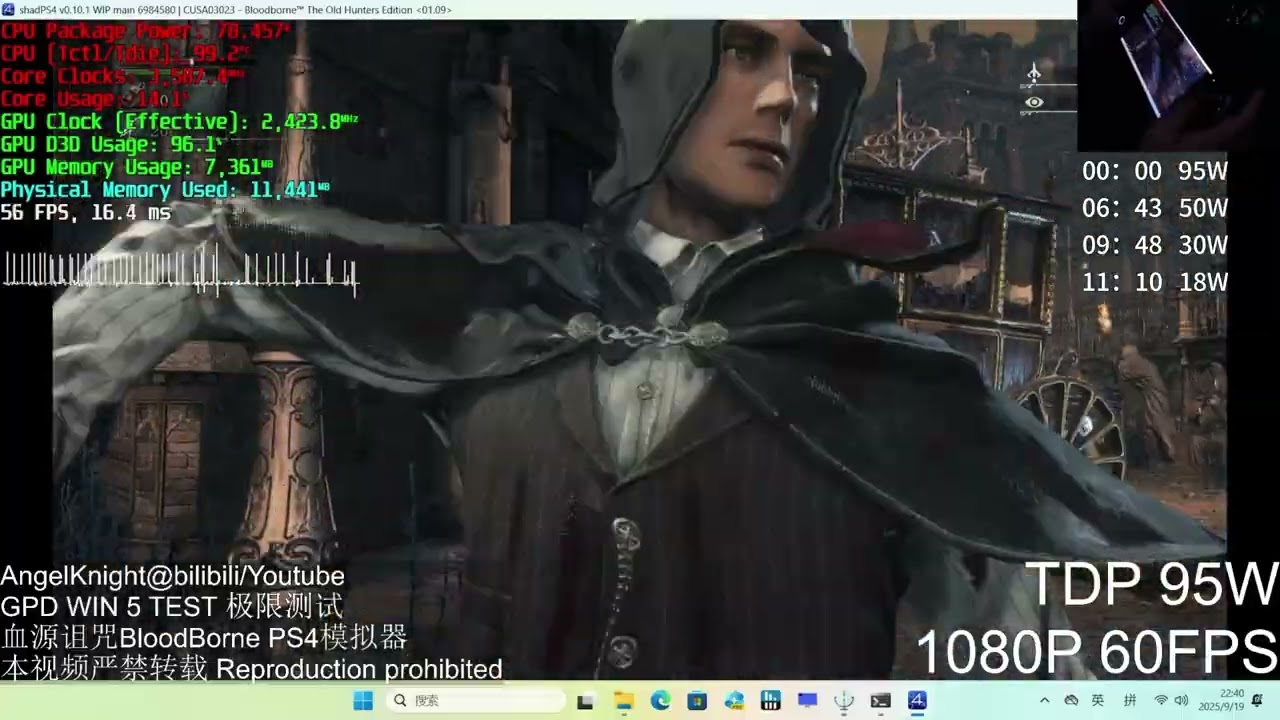Click the shadPS4 Bloodborne window title text

click(x=235, y=9)
